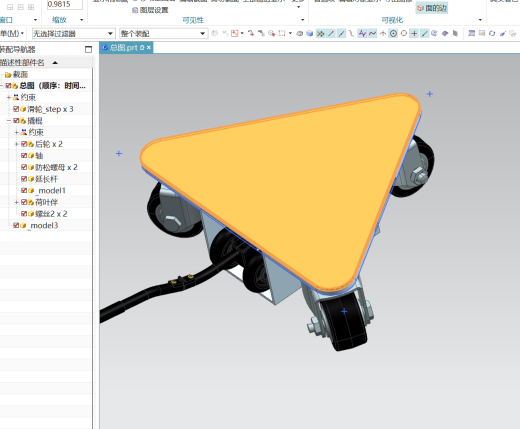520x429 pixels.
Task: Uncheck the 总图 assembly checkbox
Action: [8, 86]
